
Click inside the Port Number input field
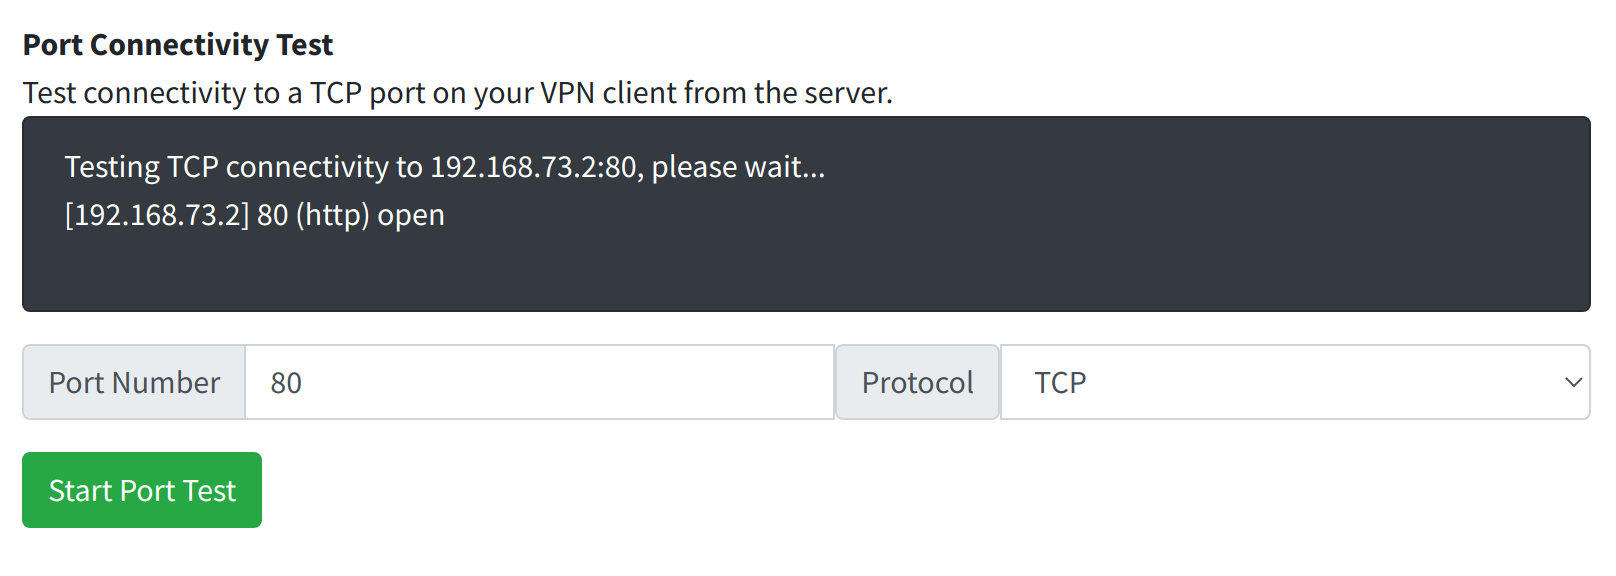(540, 382)
